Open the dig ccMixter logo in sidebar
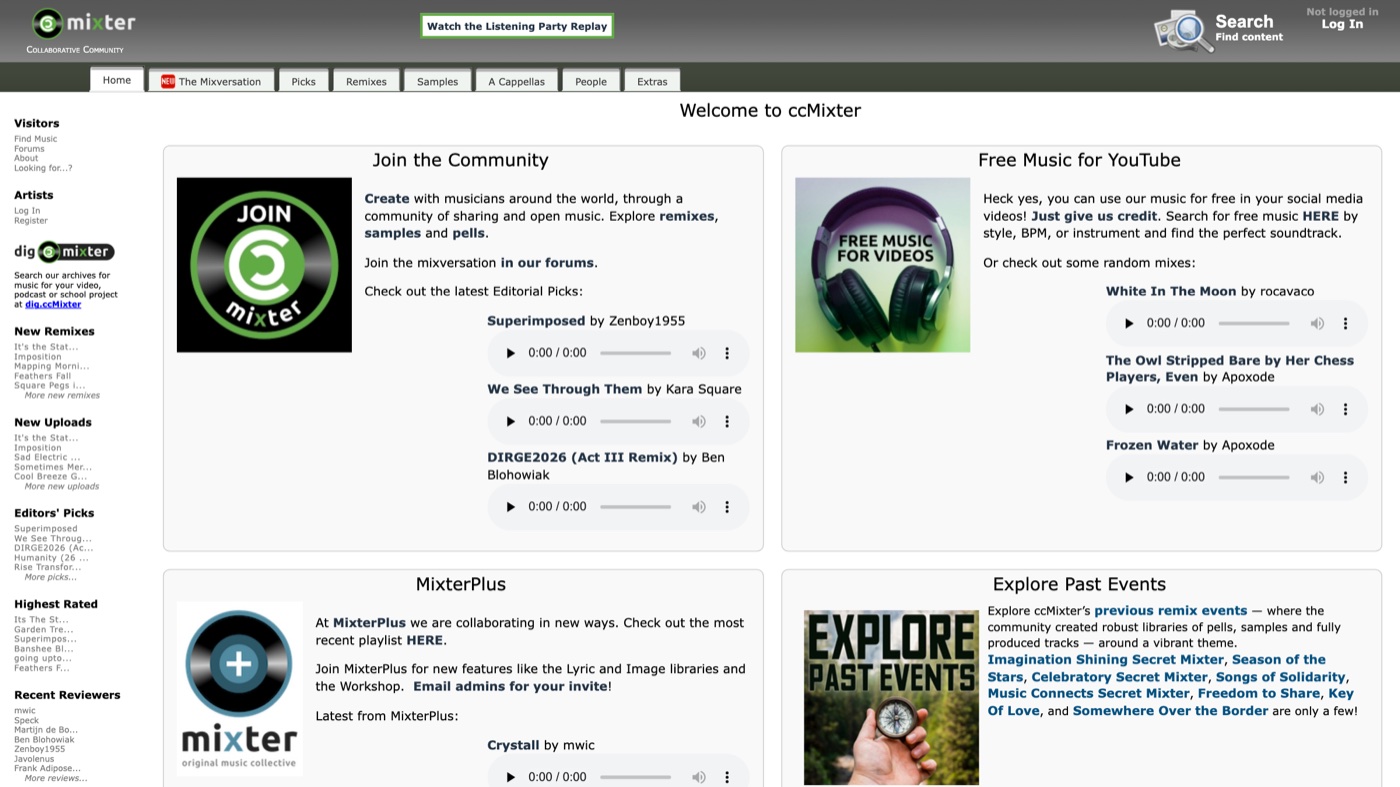This screenshot has width=1400, height=787. pyautogui.click(x=64, y=252)
